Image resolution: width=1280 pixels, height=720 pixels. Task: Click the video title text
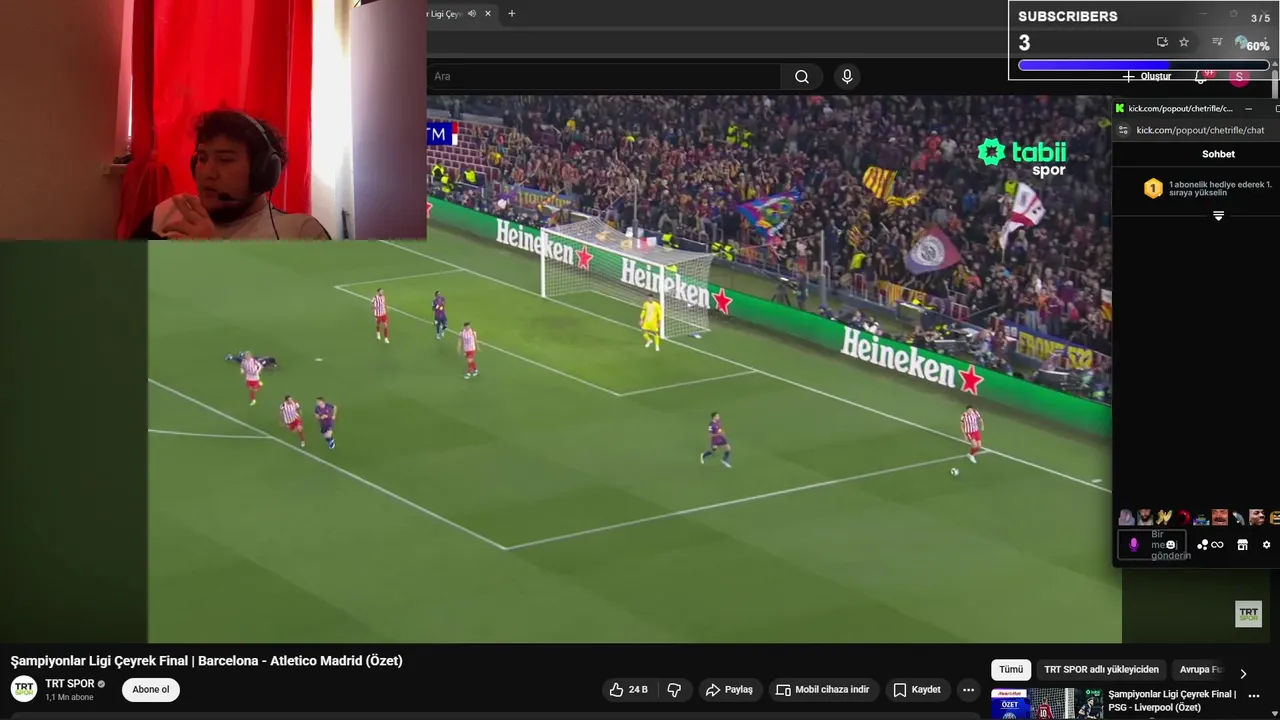206,661
